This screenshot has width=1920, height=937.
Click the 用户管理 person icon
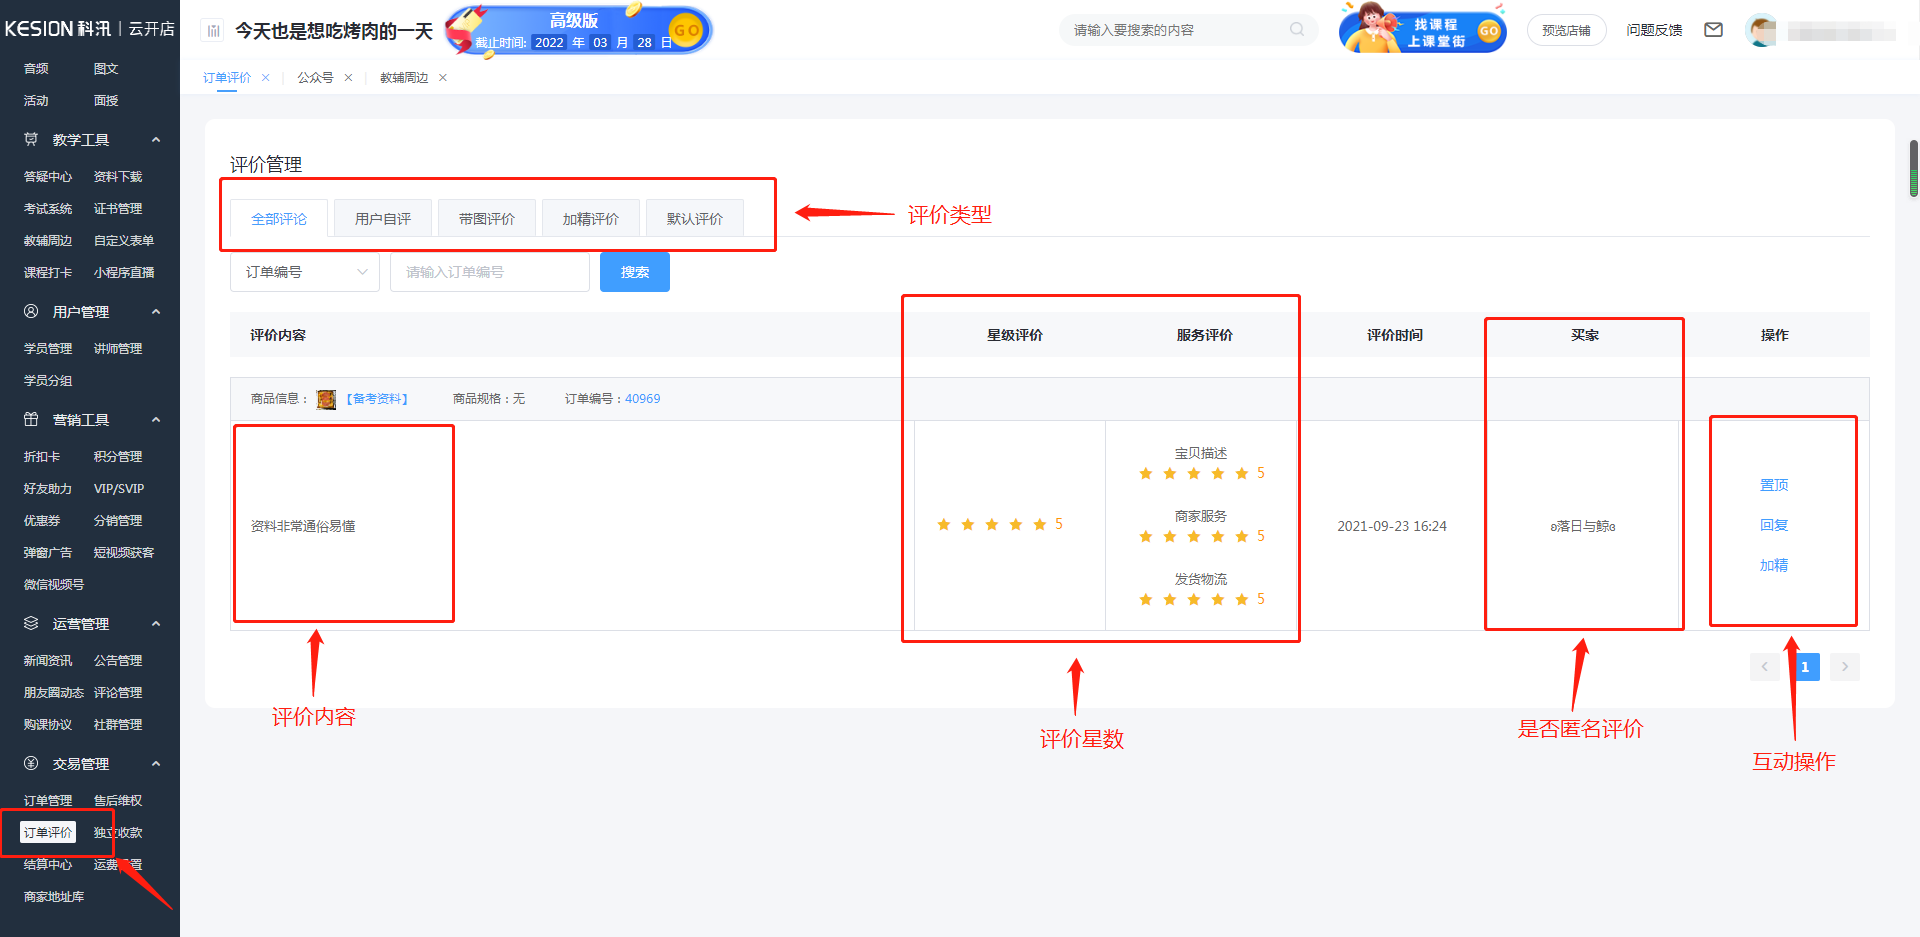[x=31, y=312]
